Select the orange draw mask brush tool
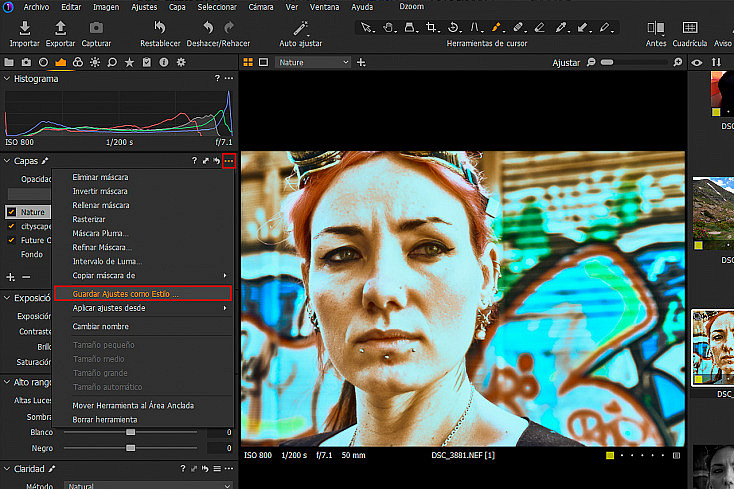734x489 pixels. 496,28
